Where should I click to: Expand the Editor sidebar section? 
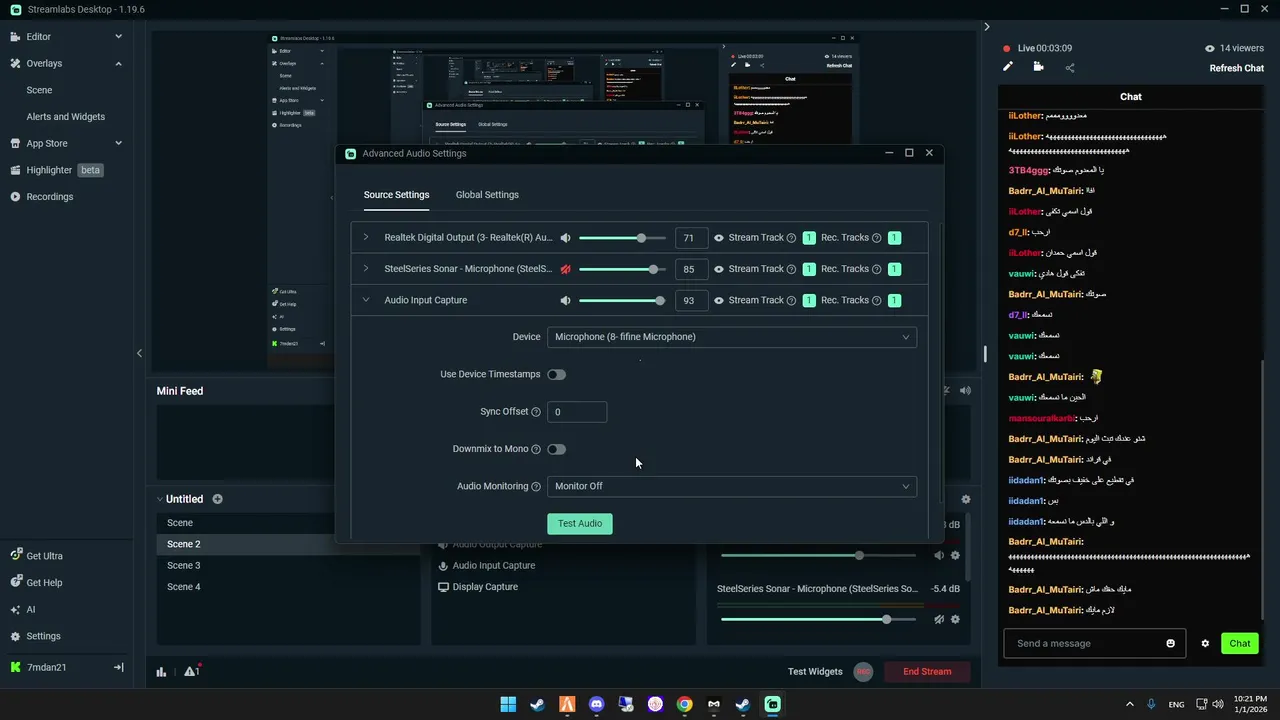click(x=118, y=37)
